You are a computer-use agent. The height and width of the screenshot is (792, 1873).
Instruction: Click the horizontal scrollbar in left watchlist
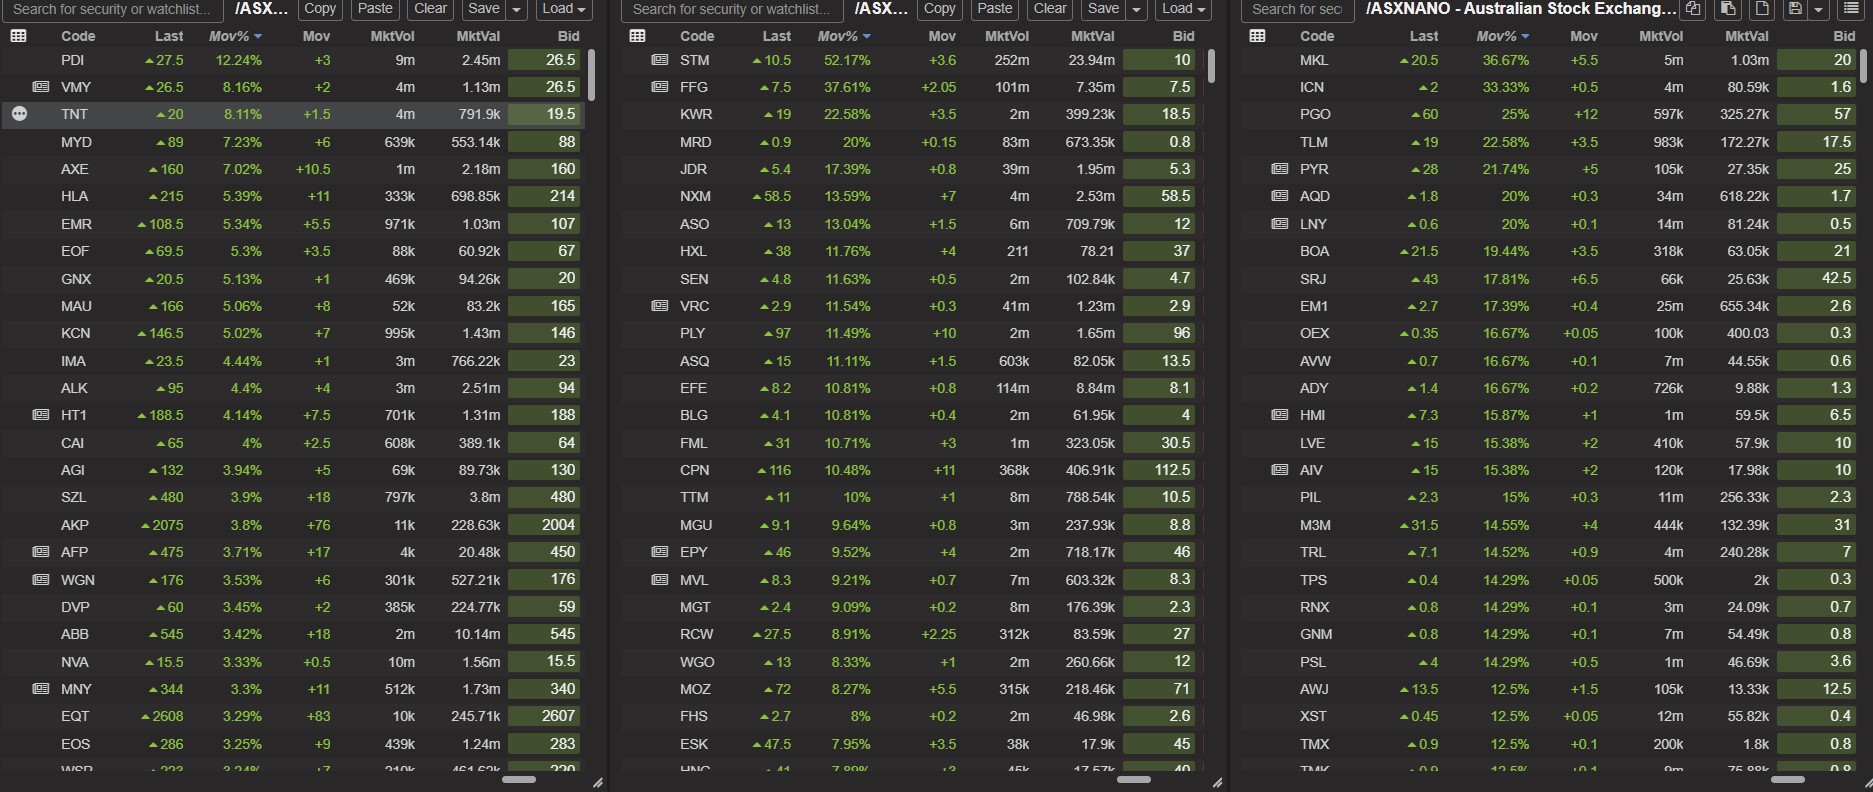tap(519, 779)
